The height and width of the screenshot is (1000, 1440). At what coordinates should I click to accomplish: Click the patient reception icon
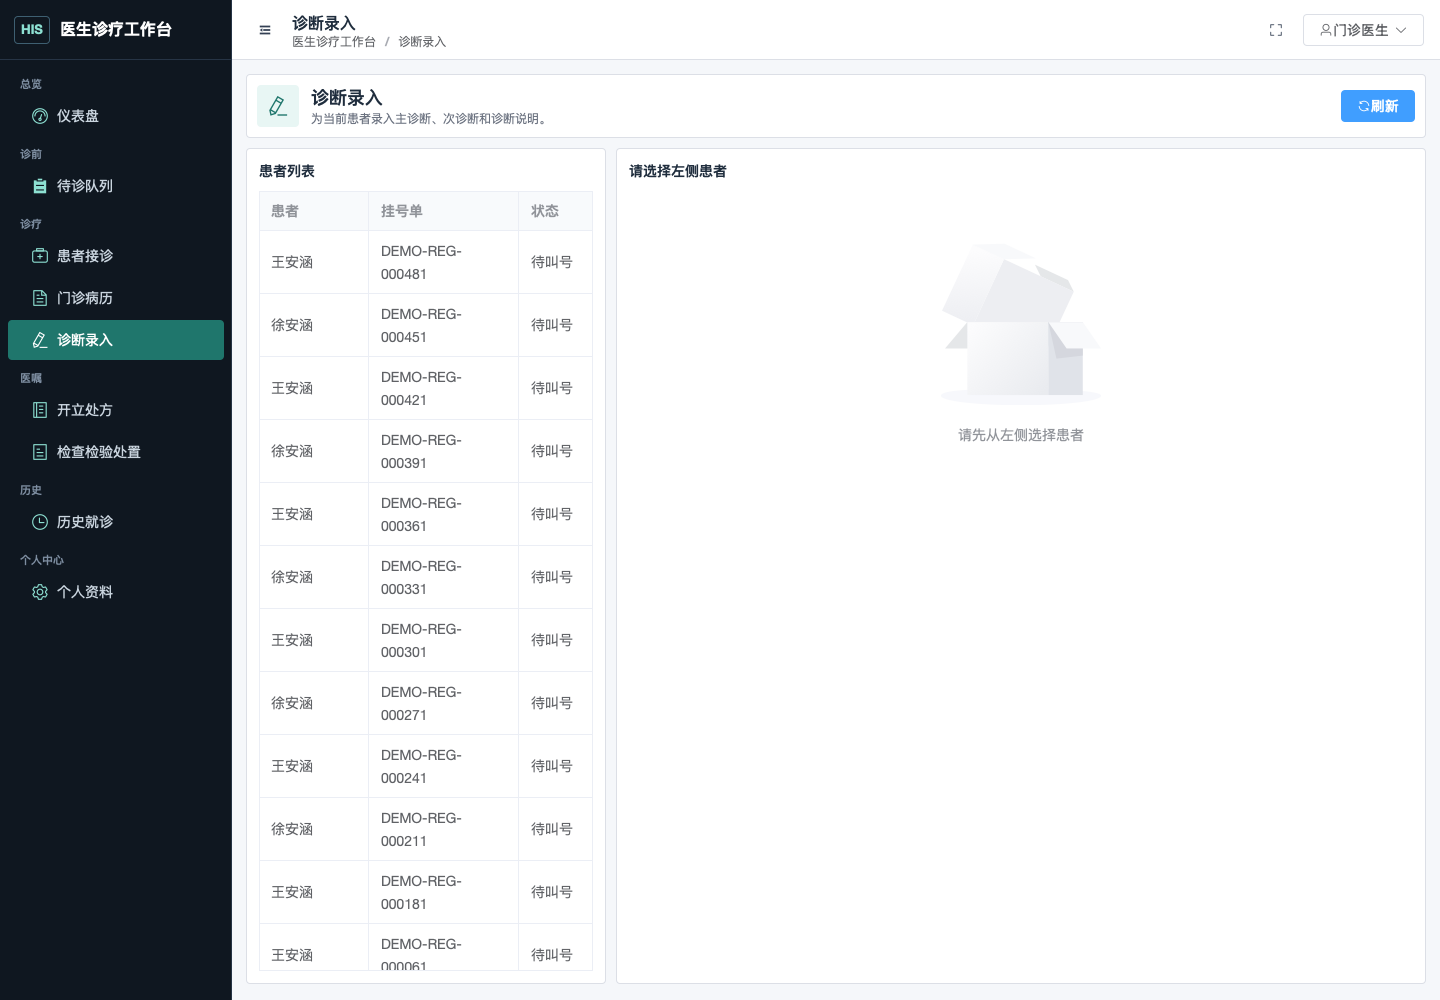(x=40, y=256)
